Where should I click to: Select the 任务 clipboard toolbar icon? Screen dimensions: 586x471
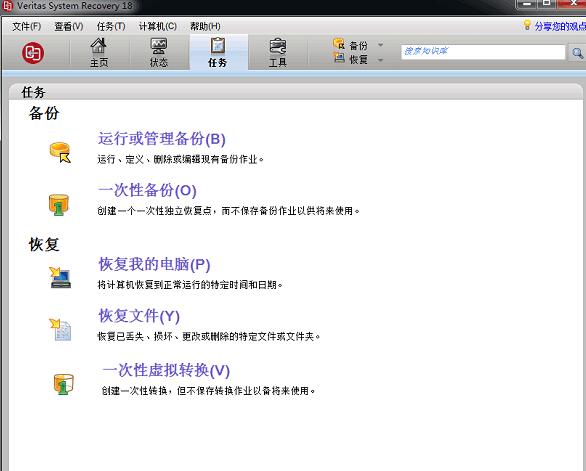tap(218, 46)
